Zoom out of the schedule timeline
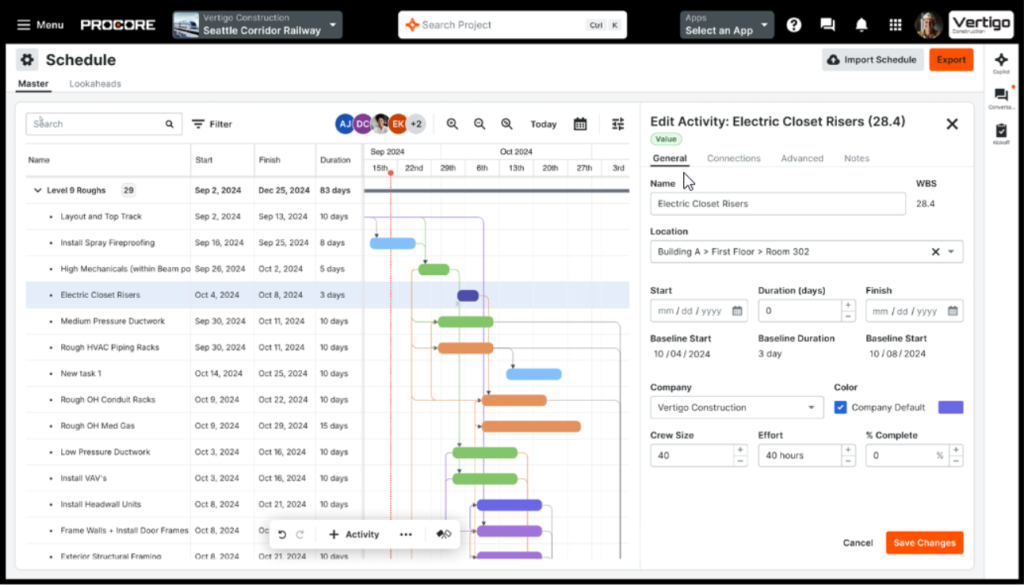The width and height of the screenshot is (1024, 585). [481, 123]
